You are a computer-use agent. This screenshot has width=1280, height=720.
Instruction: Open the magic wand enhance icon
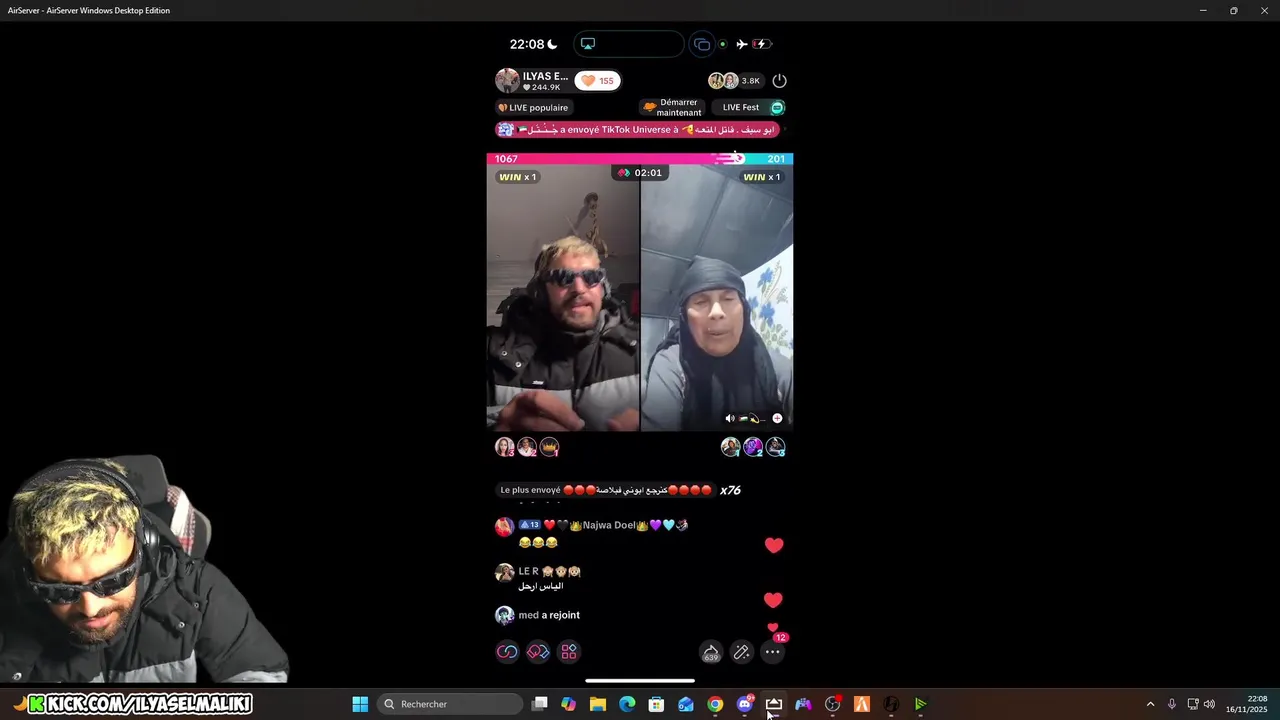pyautogui.click(x=742, y=652)
